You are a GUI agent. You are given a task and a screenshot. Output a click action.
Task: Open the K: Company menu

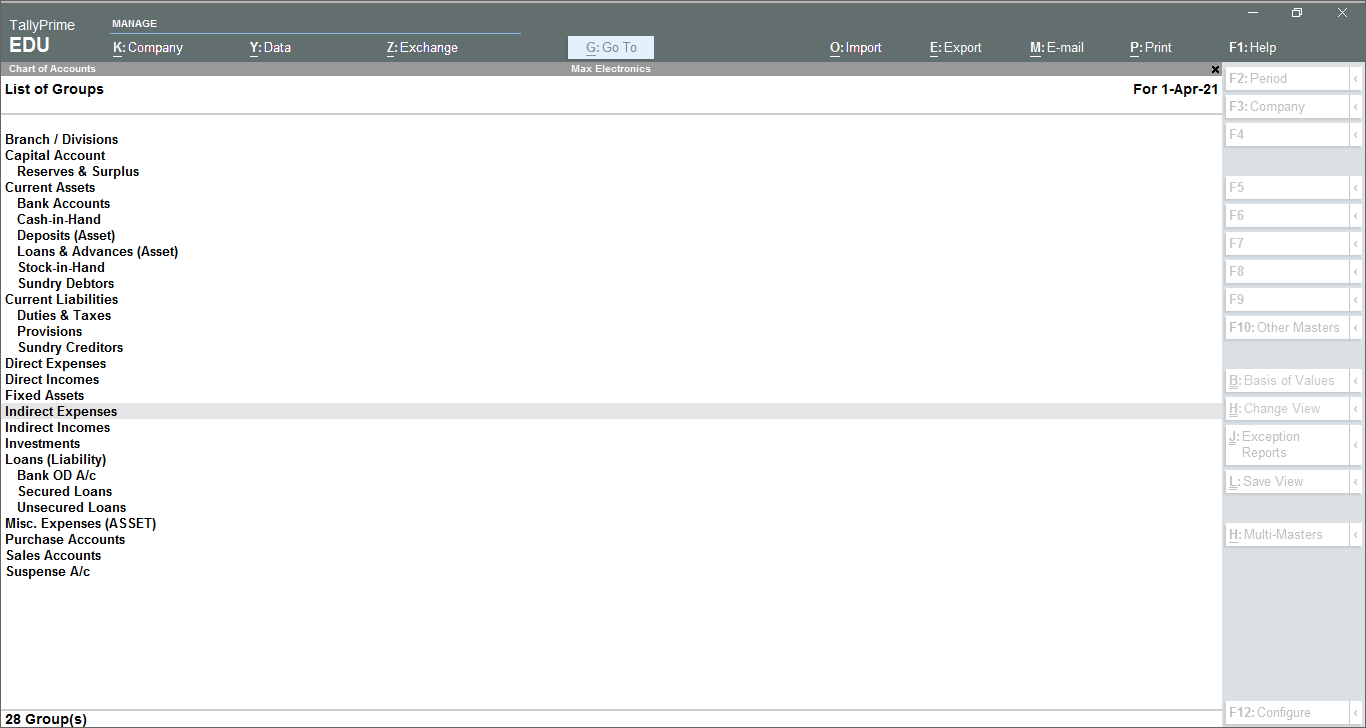(148, 47)
